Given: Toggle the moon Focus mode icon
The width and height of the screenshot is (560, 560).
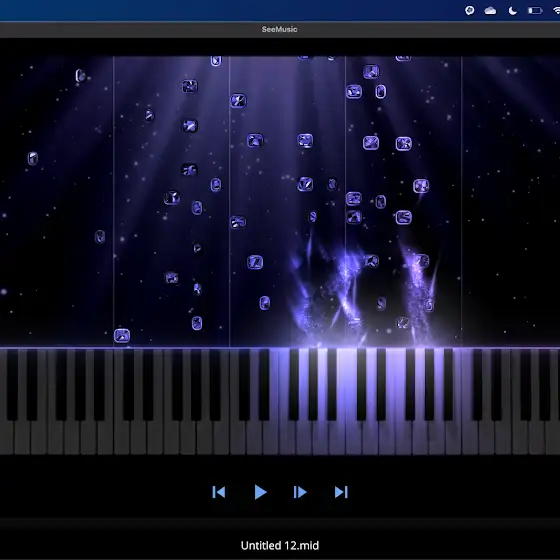Looking at the screenshot, I should coord(512,11).
